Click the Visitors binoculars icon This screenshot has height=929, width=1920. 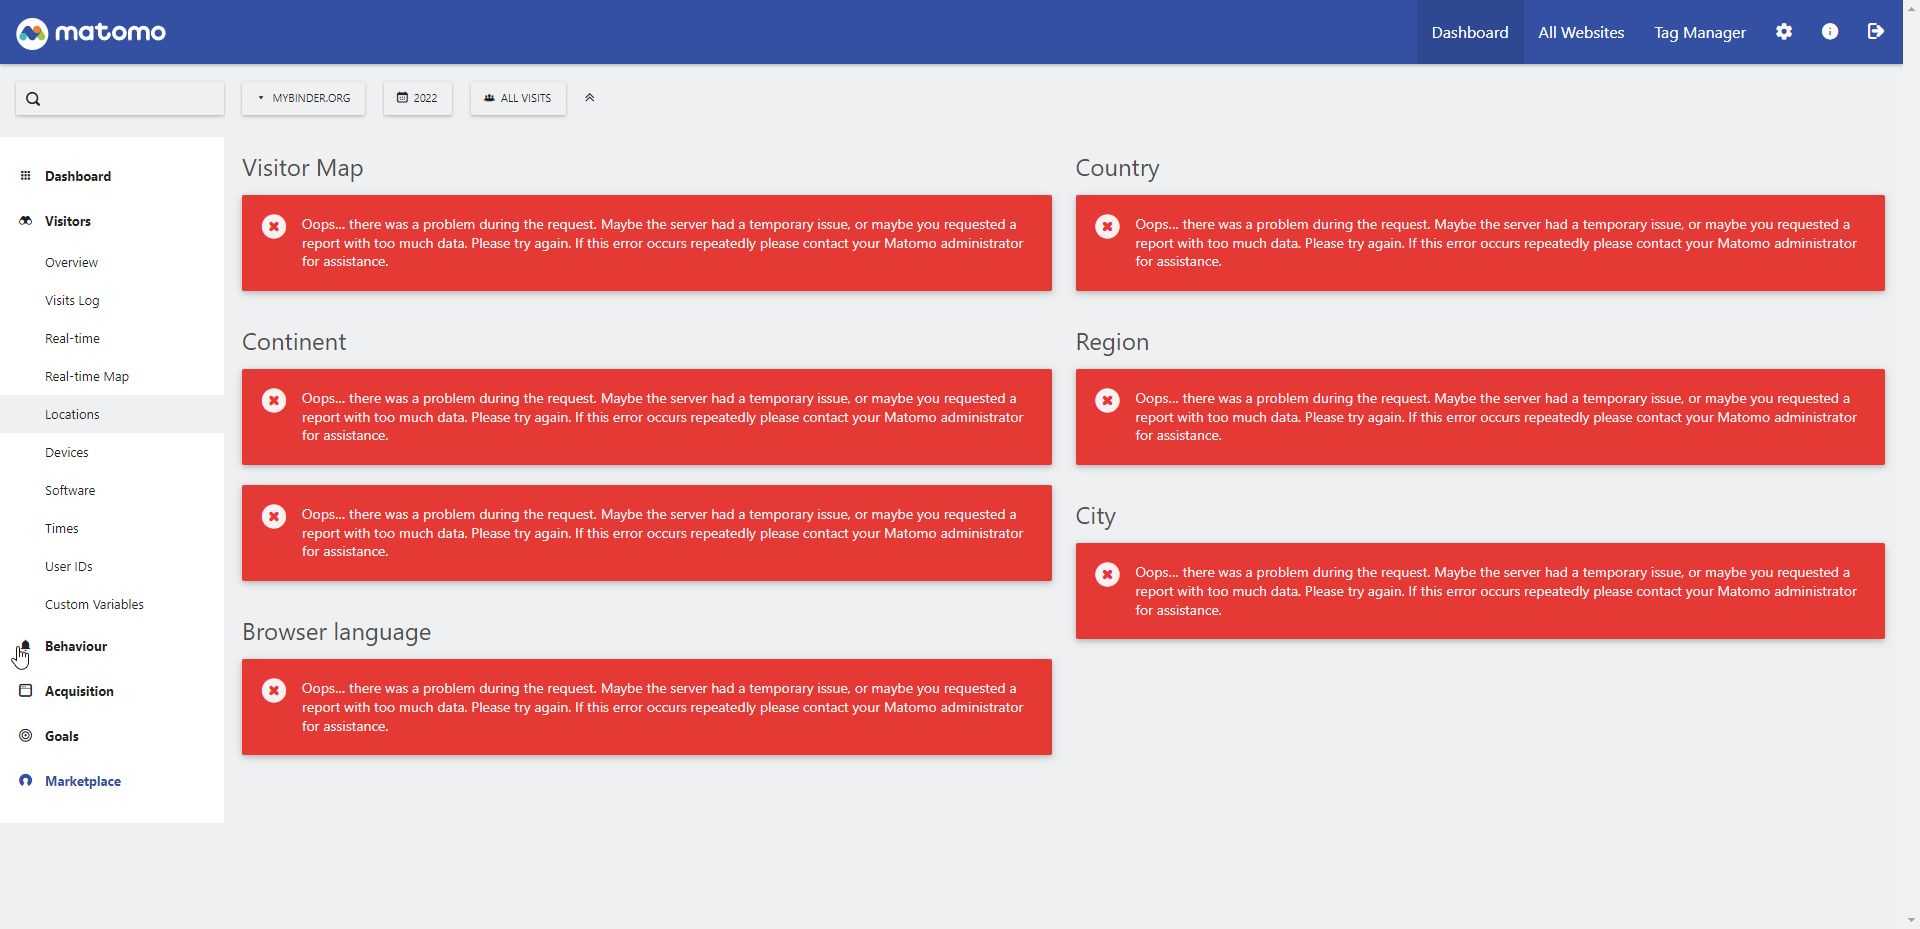coord(26,221)
